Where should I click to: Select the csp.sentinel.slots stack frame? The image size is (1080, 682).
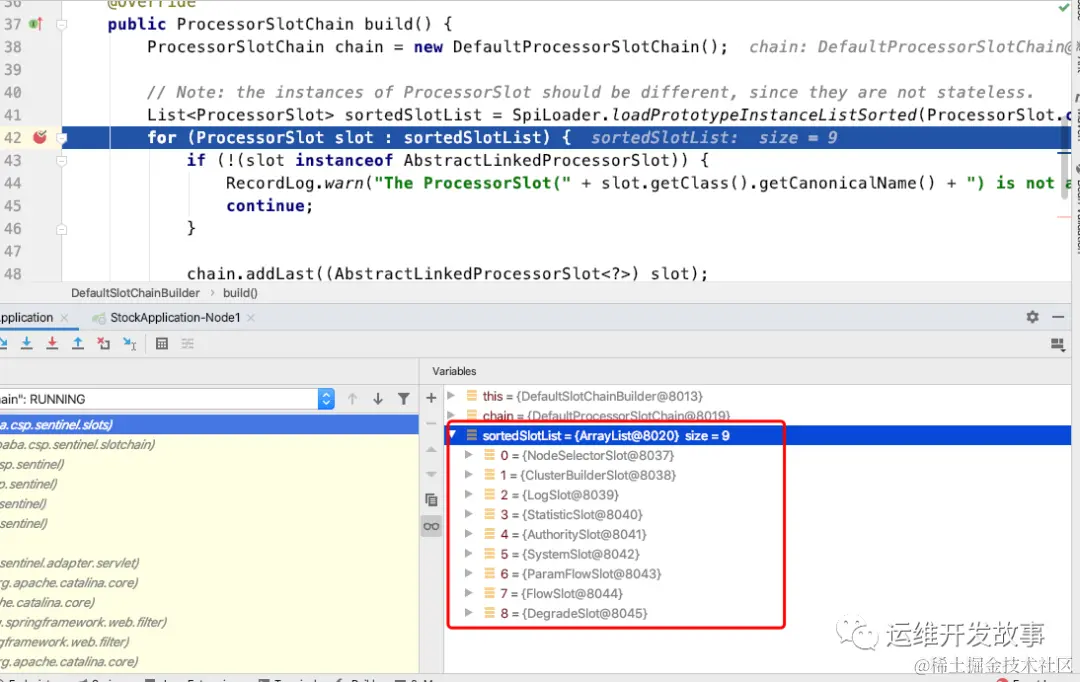(209, 424)
